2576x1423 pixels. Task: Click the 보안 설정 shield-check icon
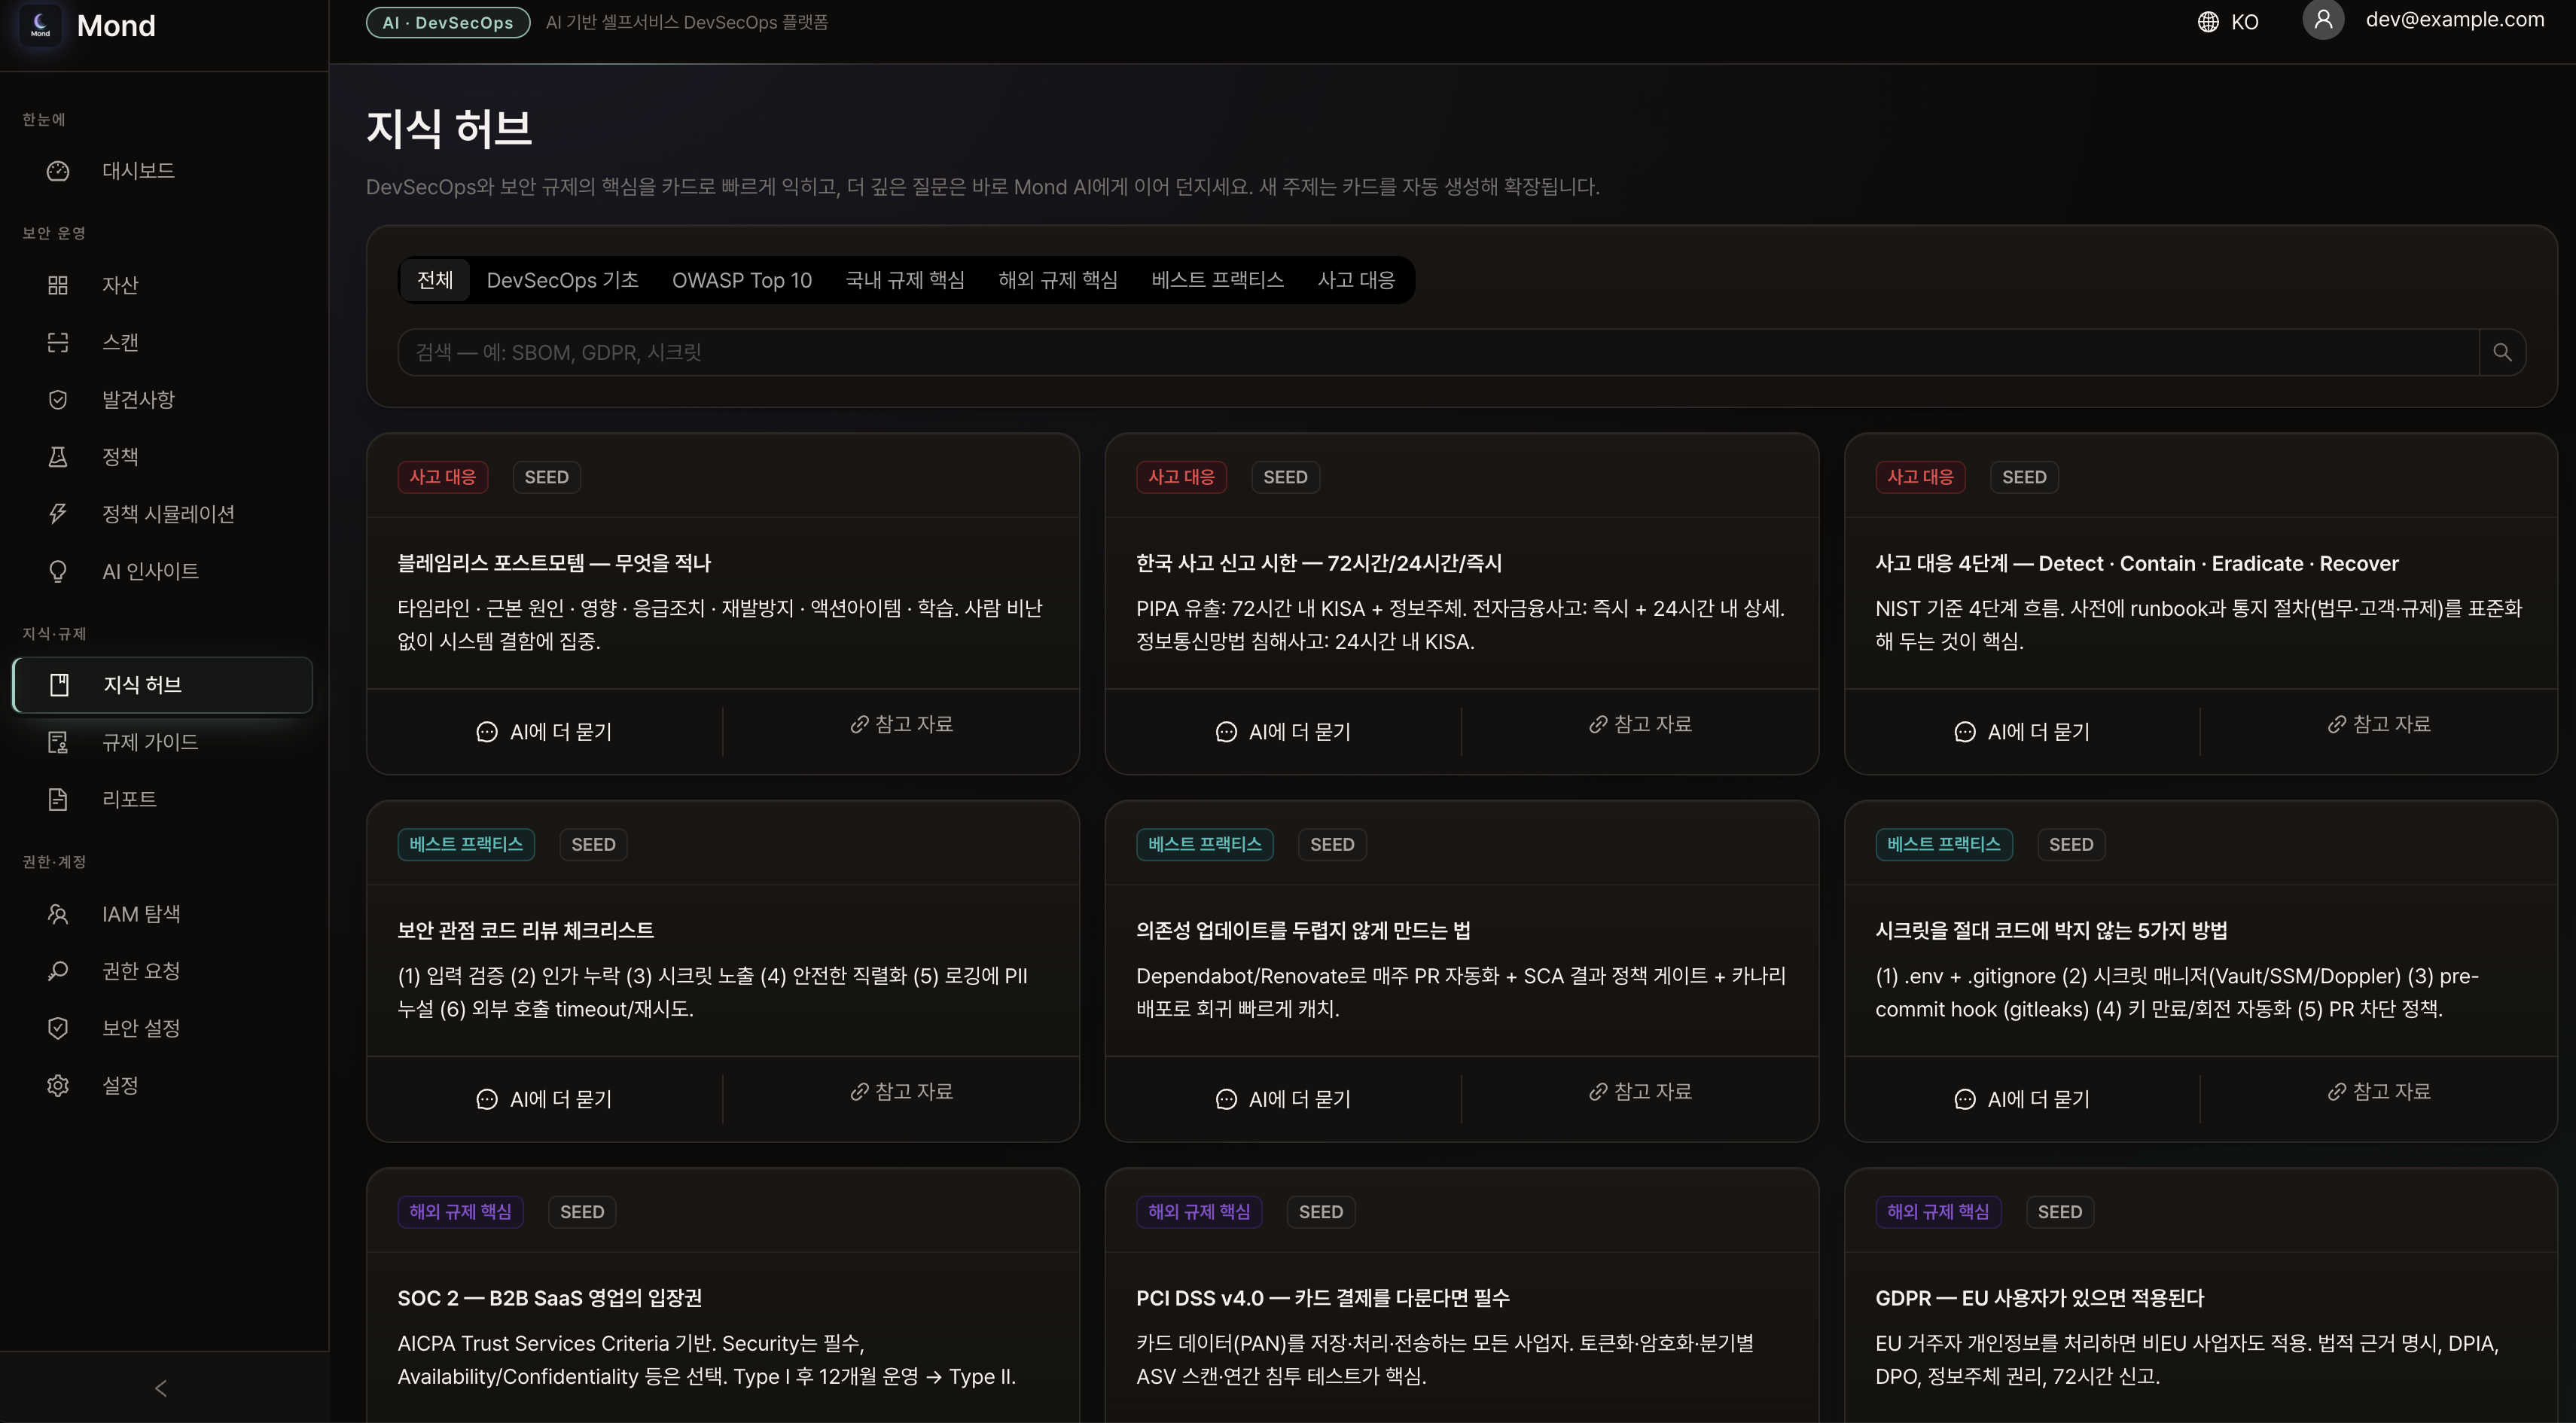pos(58,1028)
